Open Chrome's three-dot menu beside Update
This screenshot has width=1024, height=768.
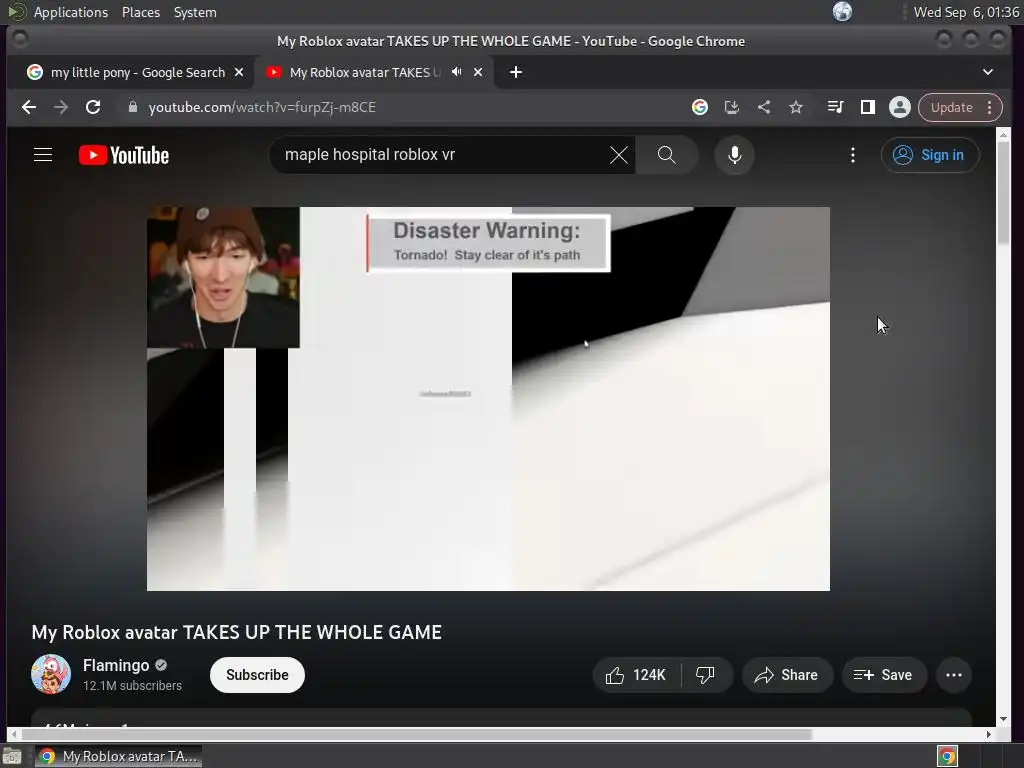[x=990, y=107]
